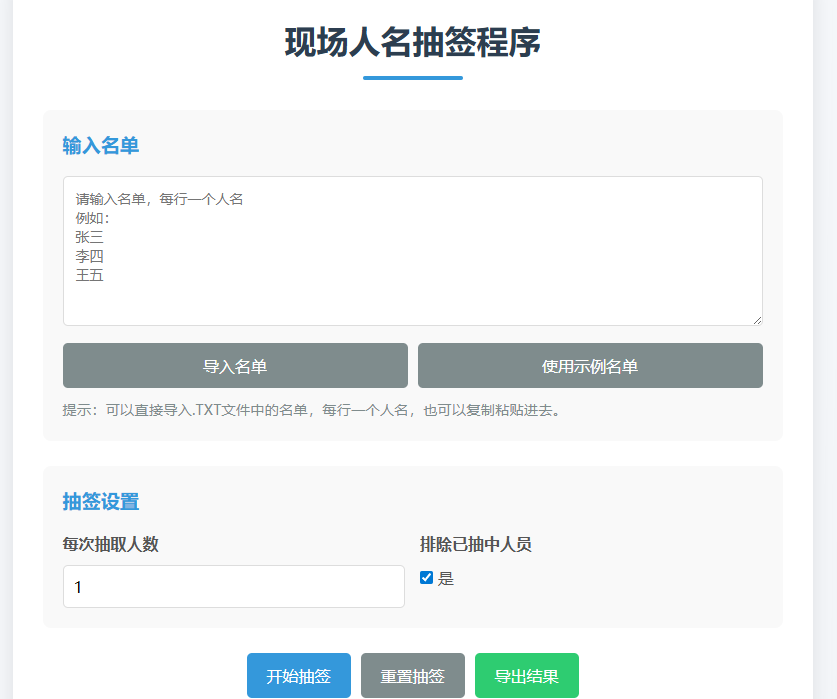Click the blue underline beneath the title

412,77
